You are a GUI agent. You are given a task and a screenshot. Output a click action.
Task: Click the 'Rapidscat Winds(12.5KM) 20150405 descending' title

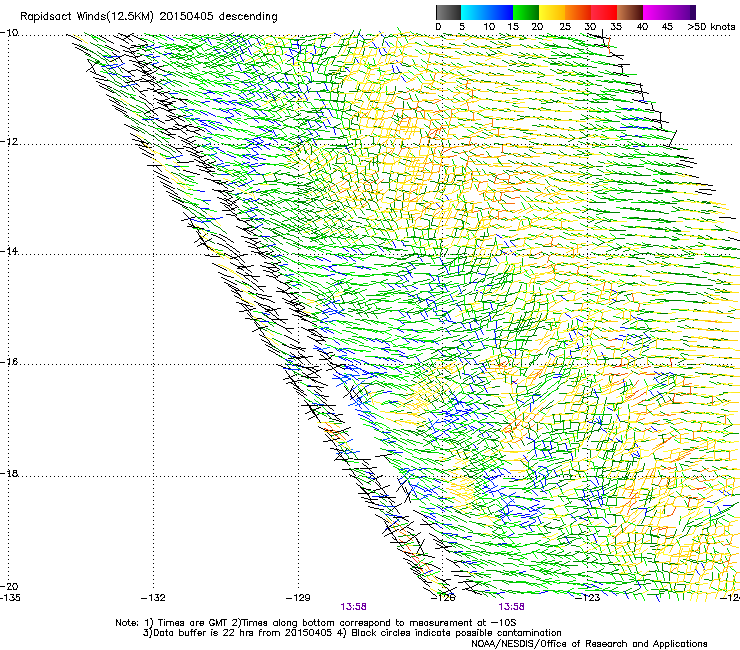[149, 17]
